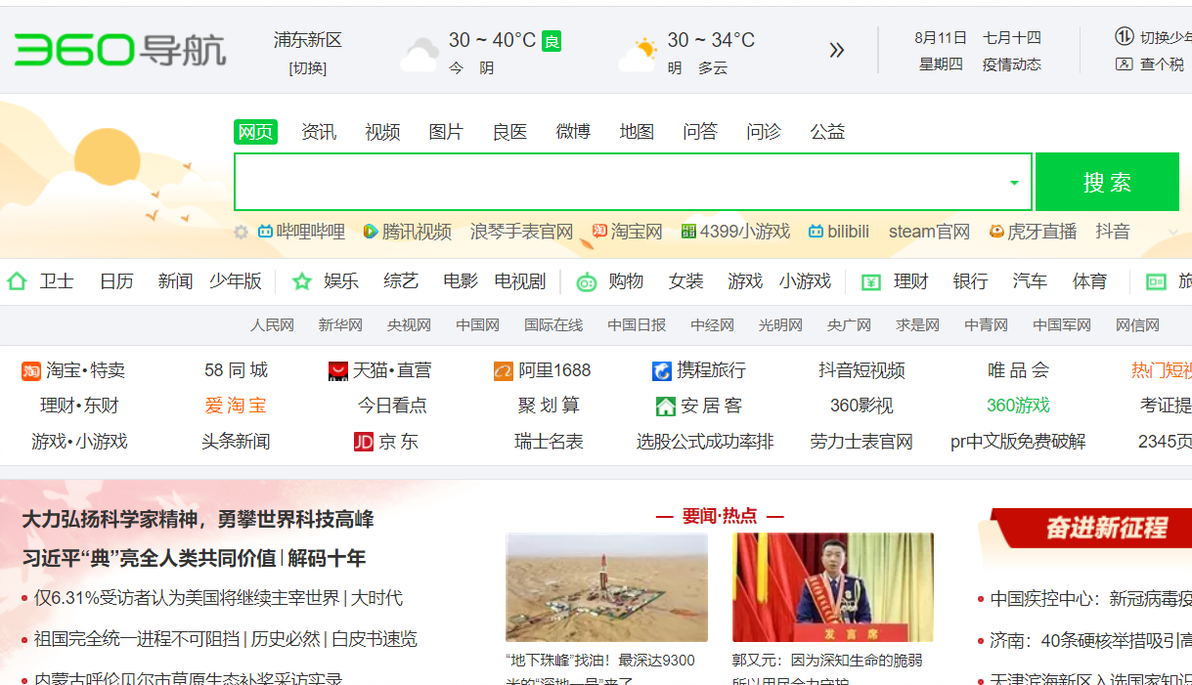The image size is (1192, 685).
Task: Click 奋进新征程 red banner
Action: coord(1090,528)
